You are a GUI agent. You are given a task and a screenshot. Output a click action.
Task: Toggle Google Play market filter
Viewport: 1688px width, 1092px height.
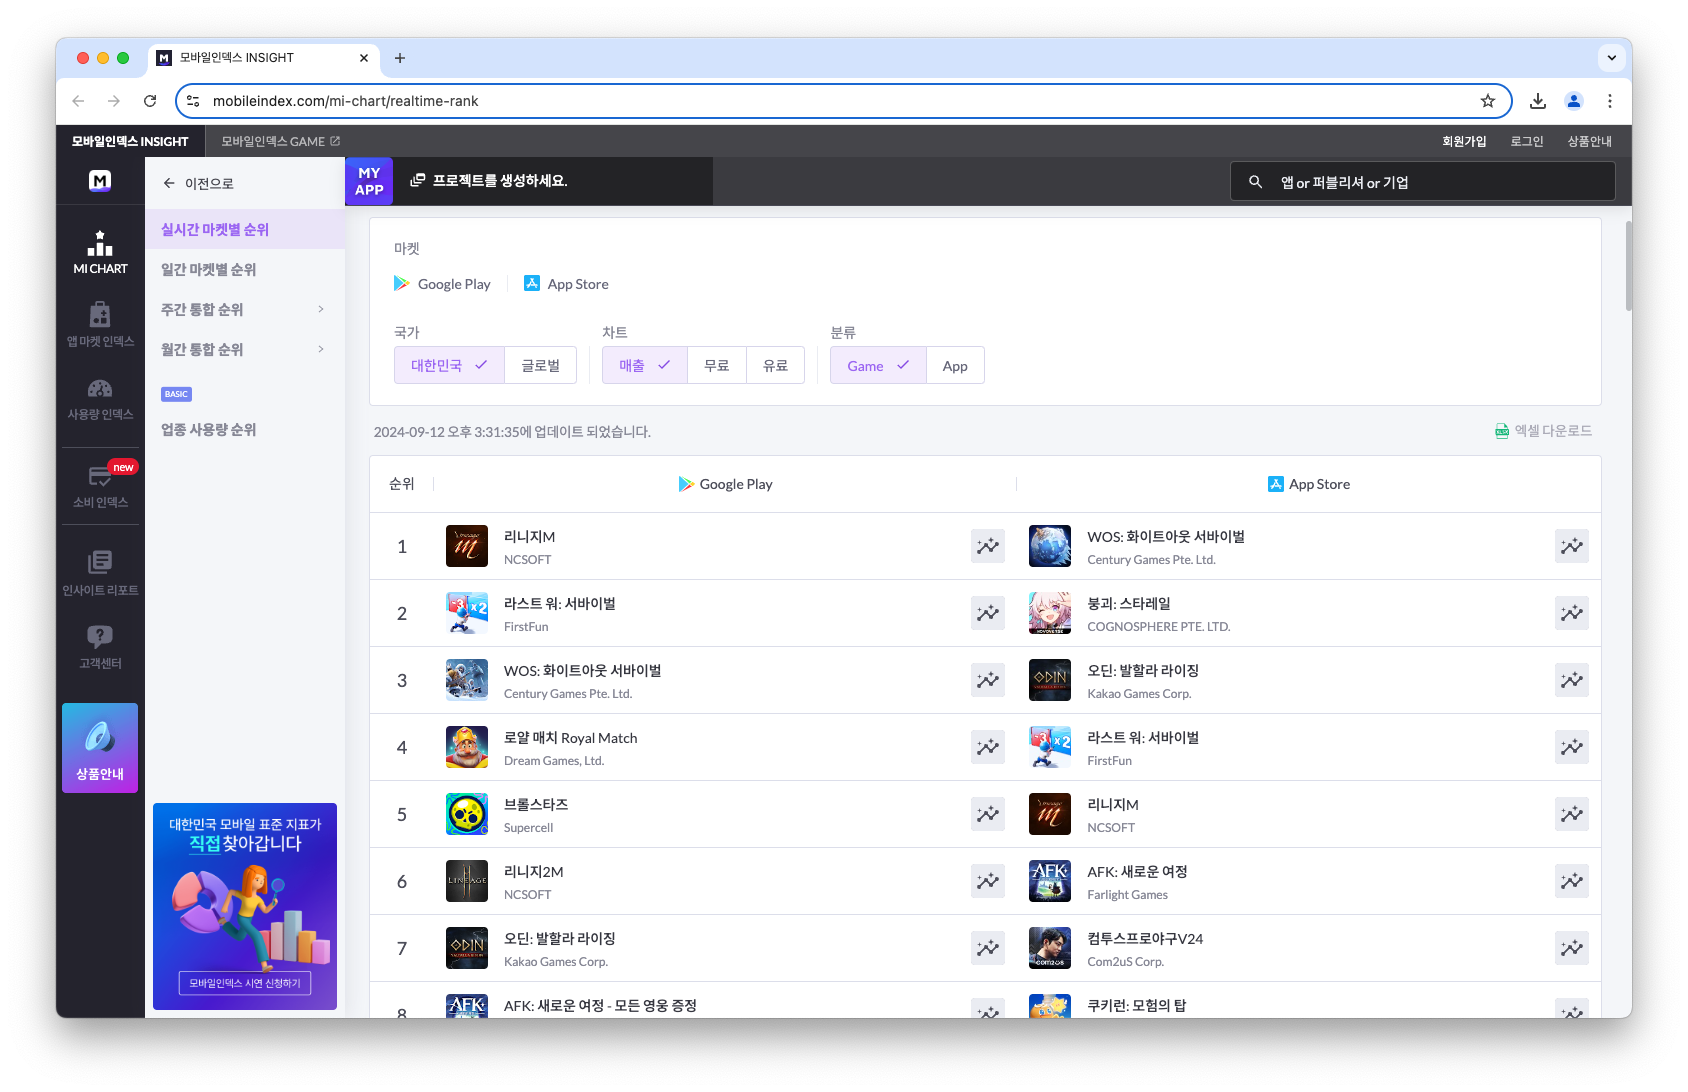(442, 284)
